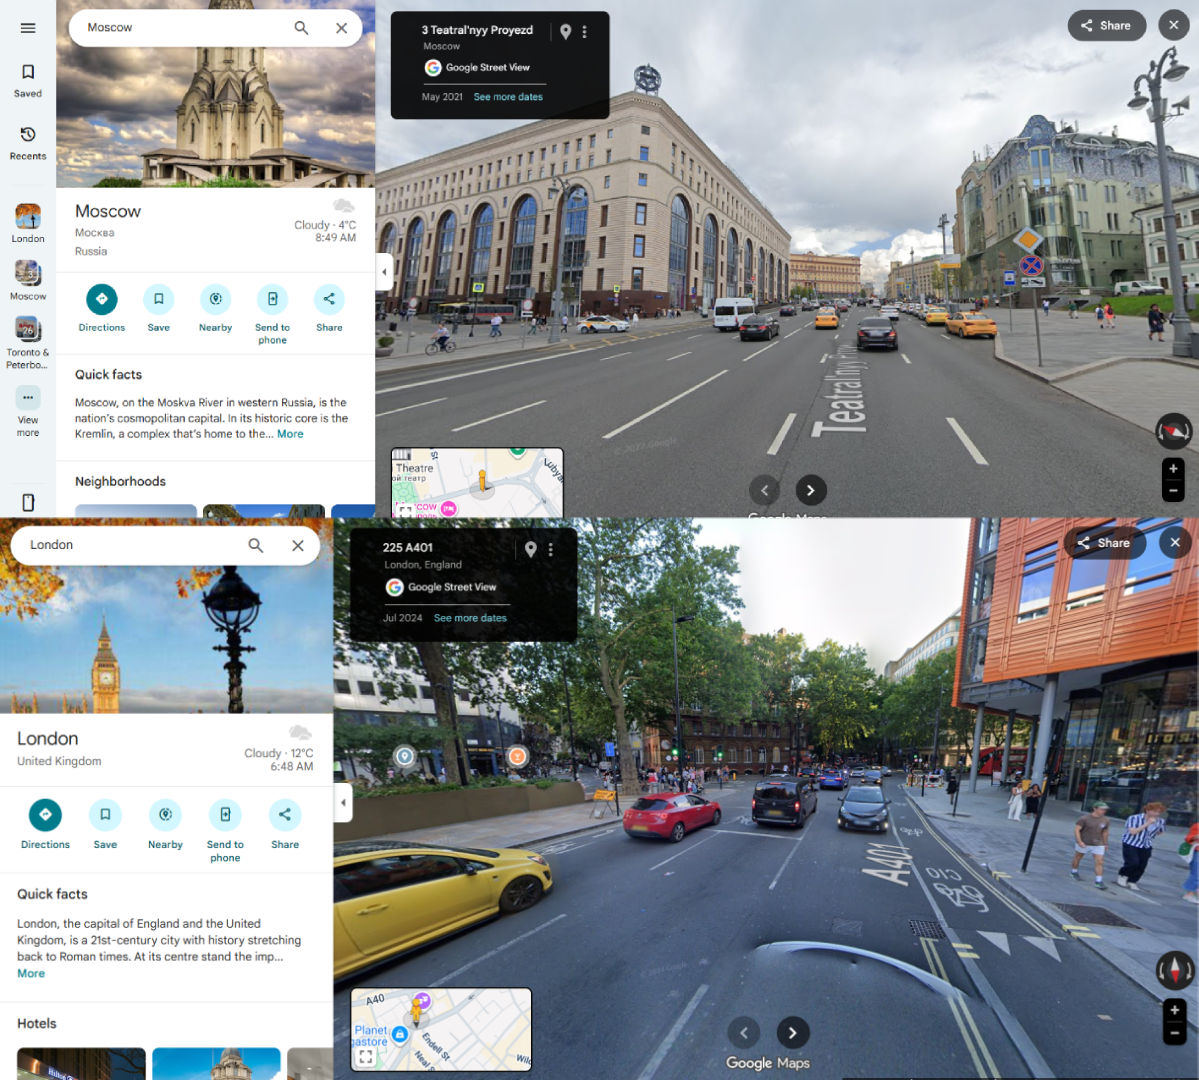Send Moscow to phone
Screen dimensions: 1199x1080
(272, 314)
